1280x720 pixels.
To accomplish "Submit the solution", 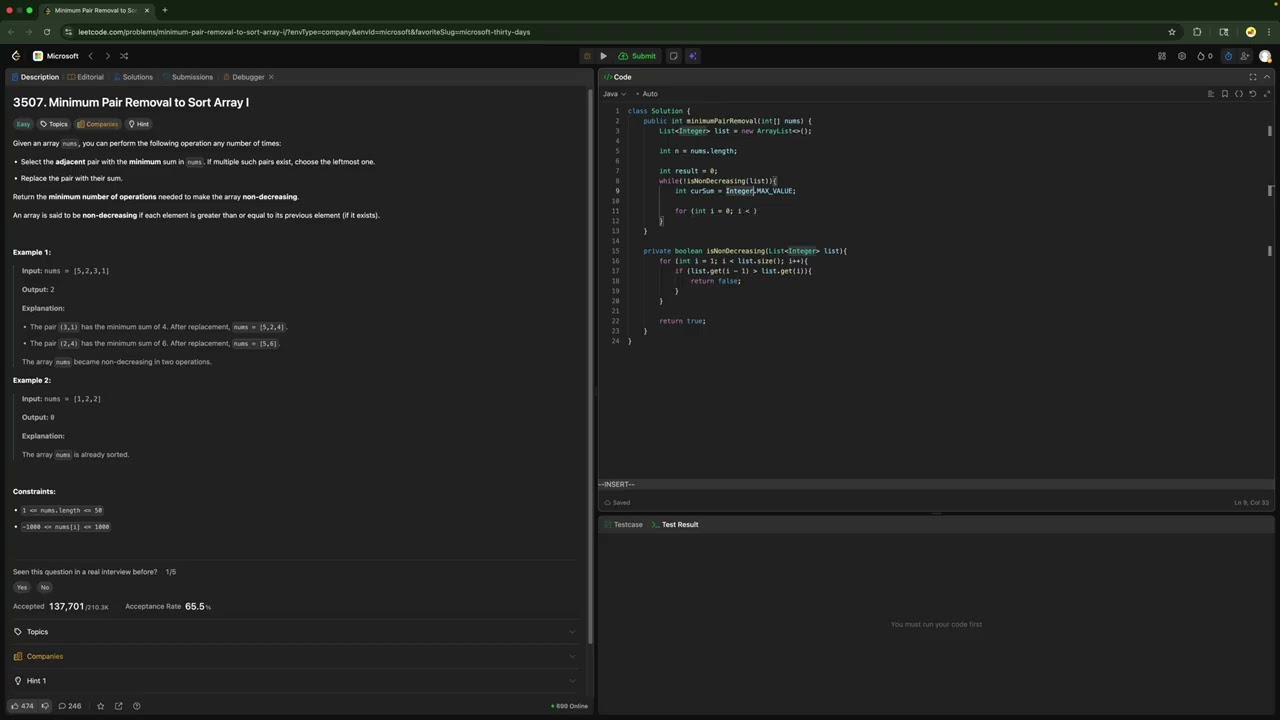I will coord(637,56).
